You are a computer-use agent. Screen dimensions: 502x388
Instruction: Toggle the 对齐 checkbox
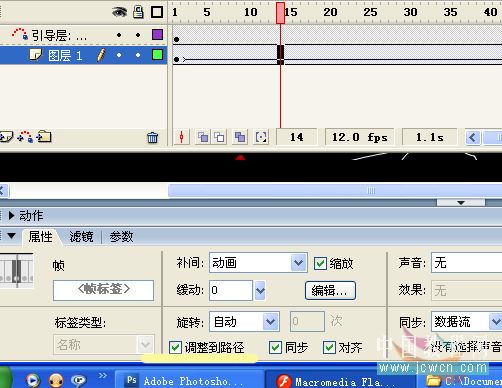(x=329, y=347)
